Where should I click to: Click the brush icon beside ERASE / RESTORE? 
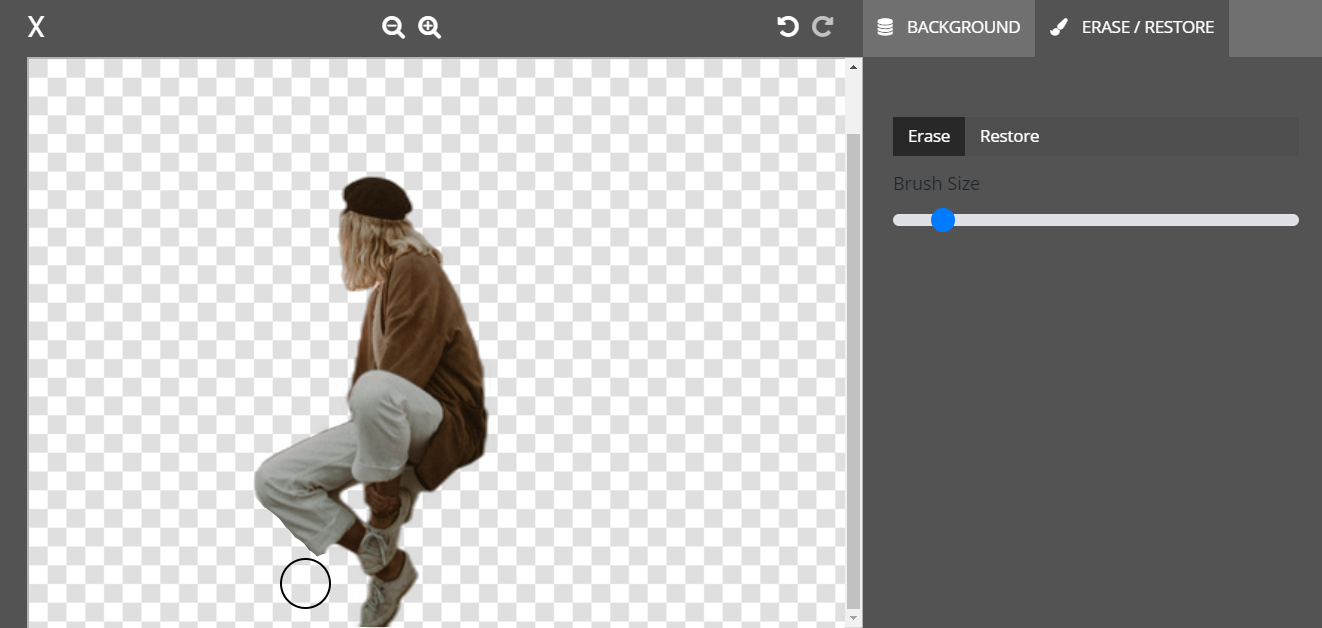click(1058, 28)
